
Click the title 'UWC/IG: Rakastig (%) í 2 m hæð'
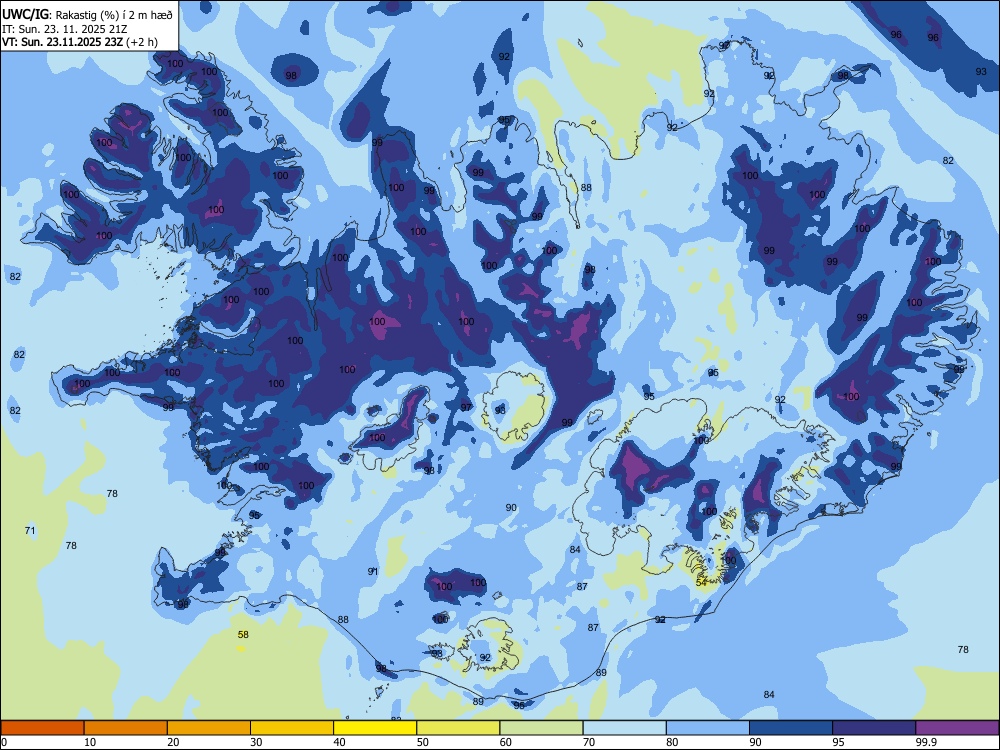87,15
